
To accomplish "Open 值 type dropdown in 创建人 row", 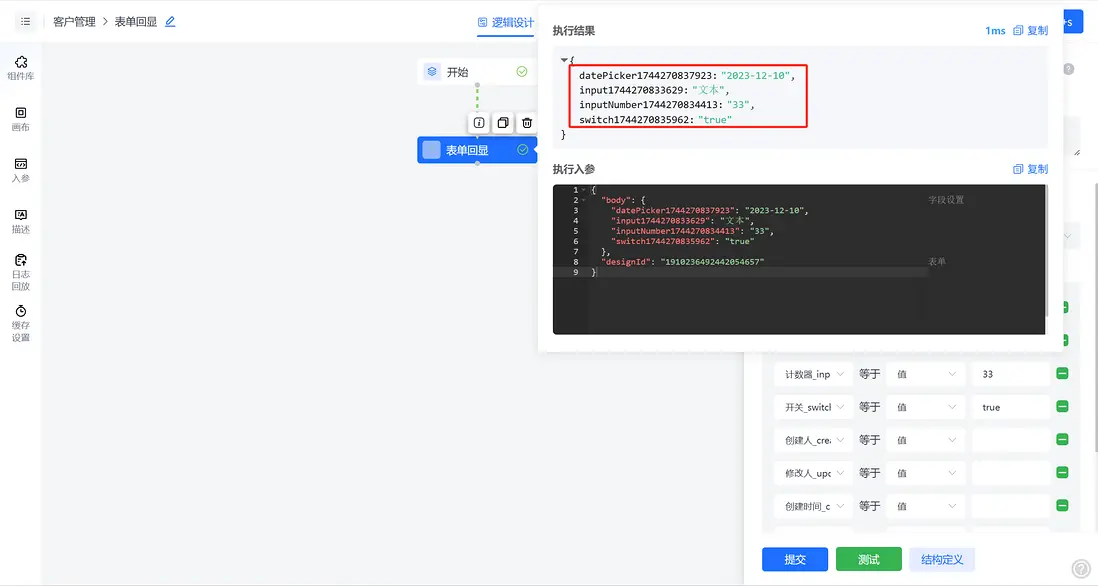I will tap(926, 440).
